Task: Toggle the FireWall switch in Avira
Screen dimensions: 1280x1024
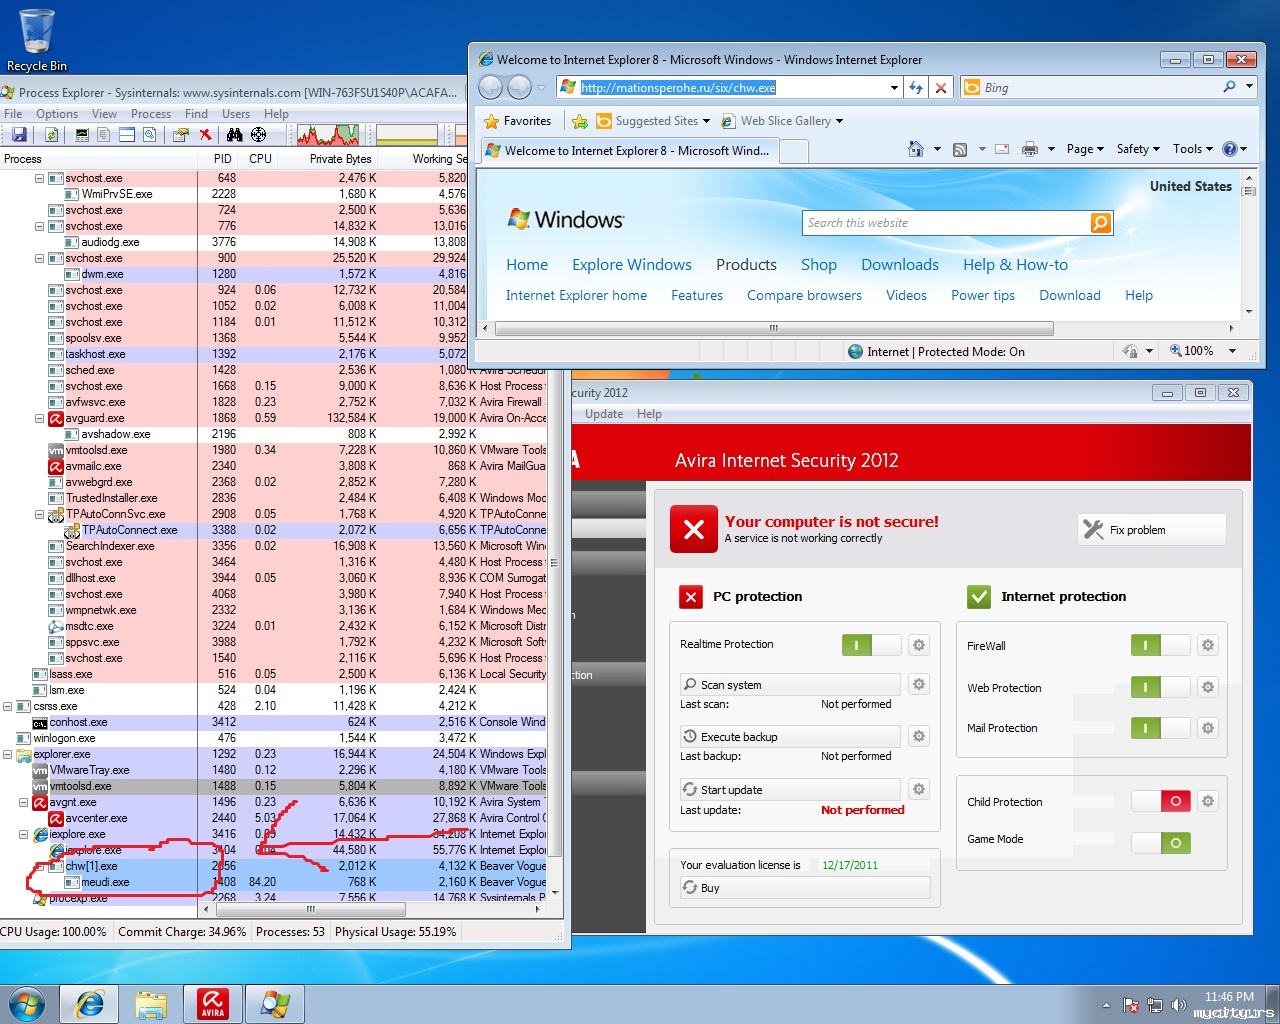Action: 1161,645
